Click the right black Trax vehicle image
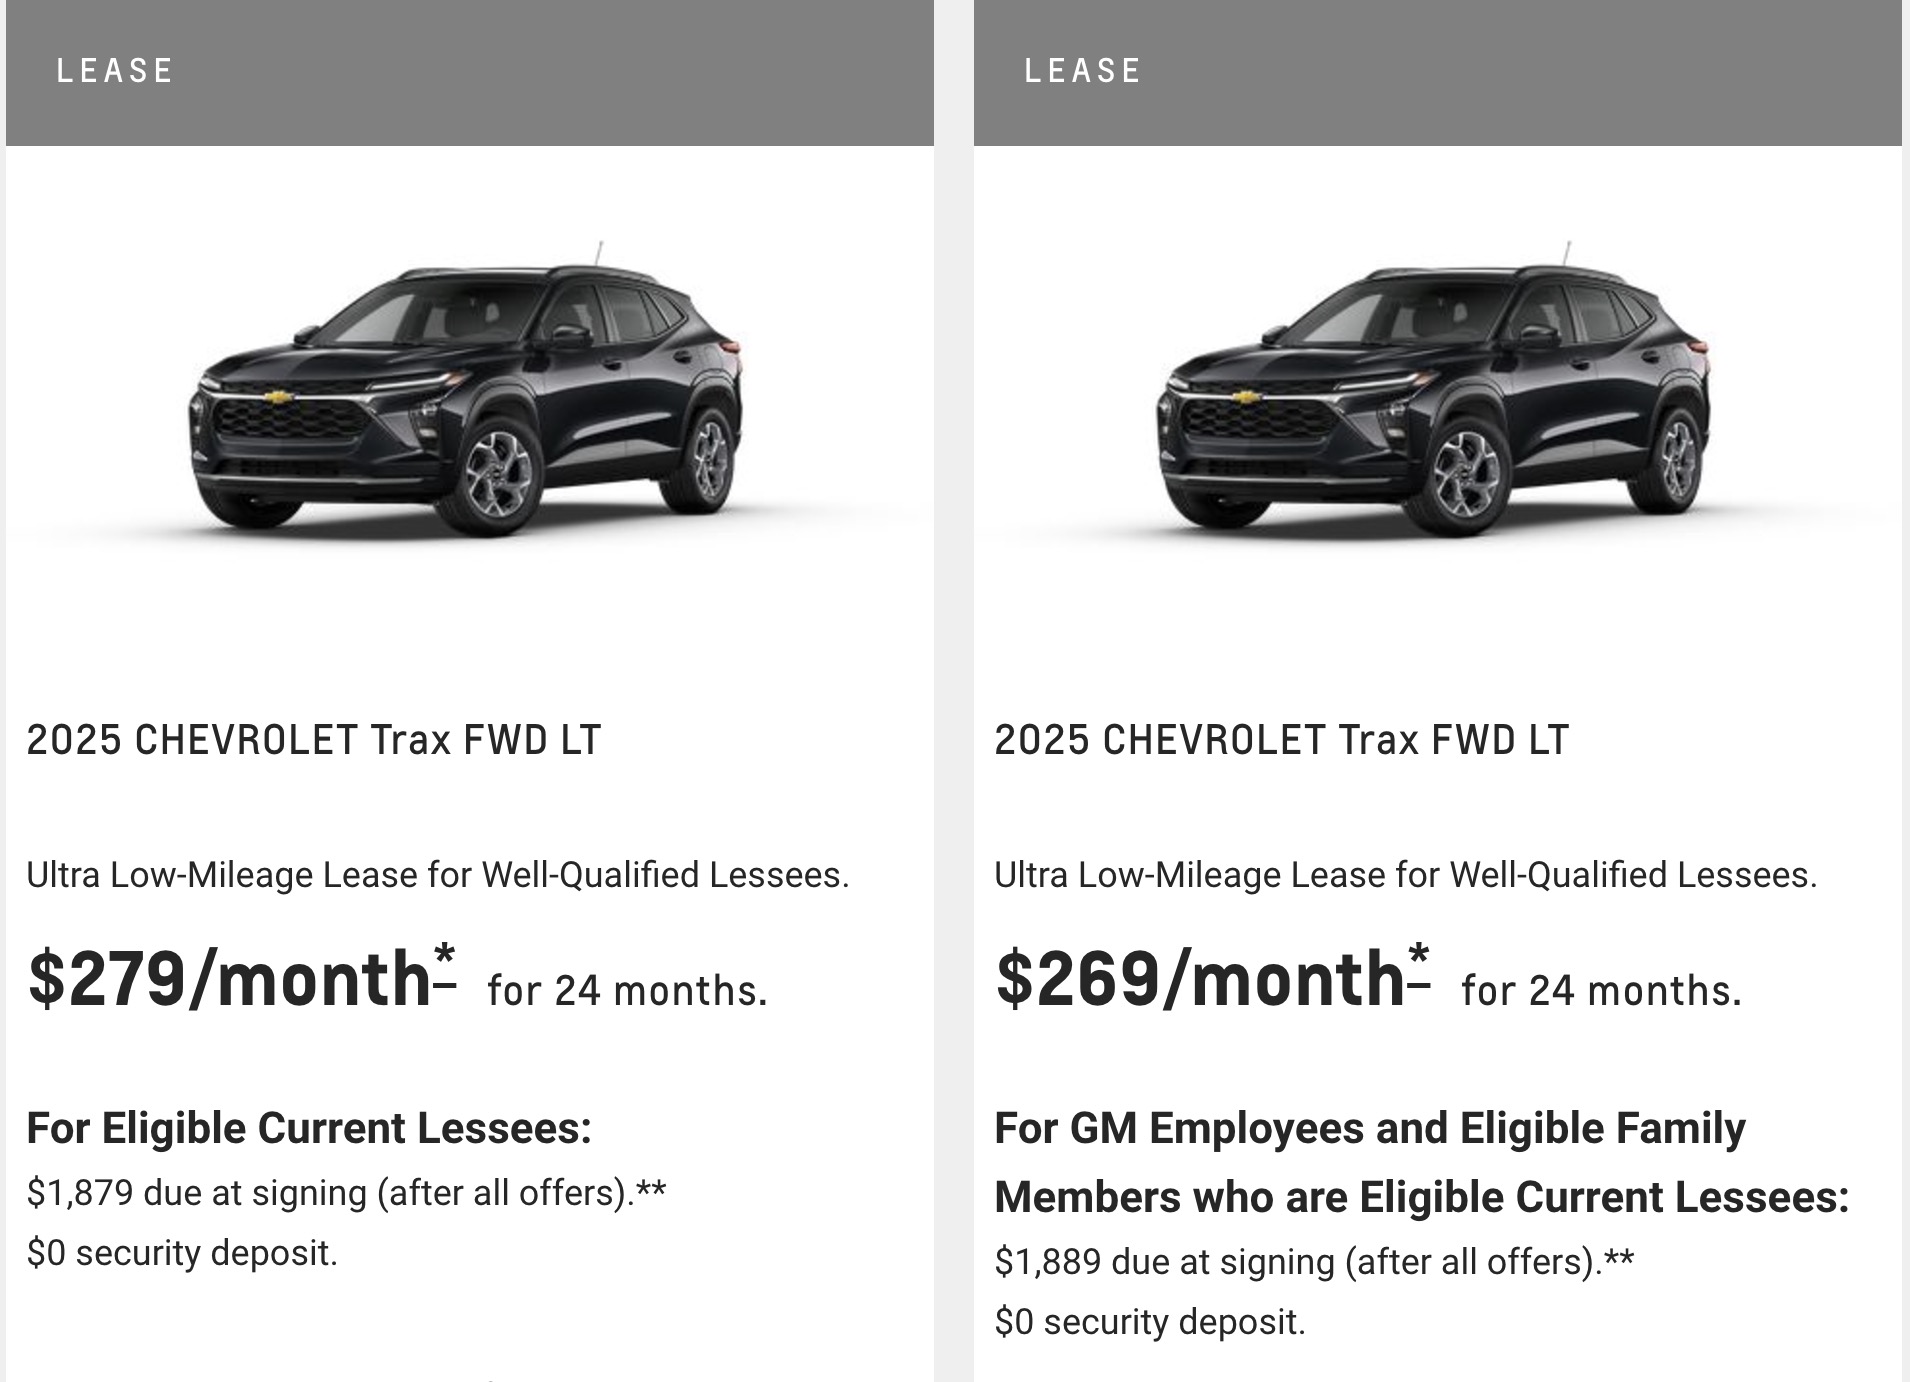Viewport: 1910px width, 1382px height. [x=1434, y=388]
